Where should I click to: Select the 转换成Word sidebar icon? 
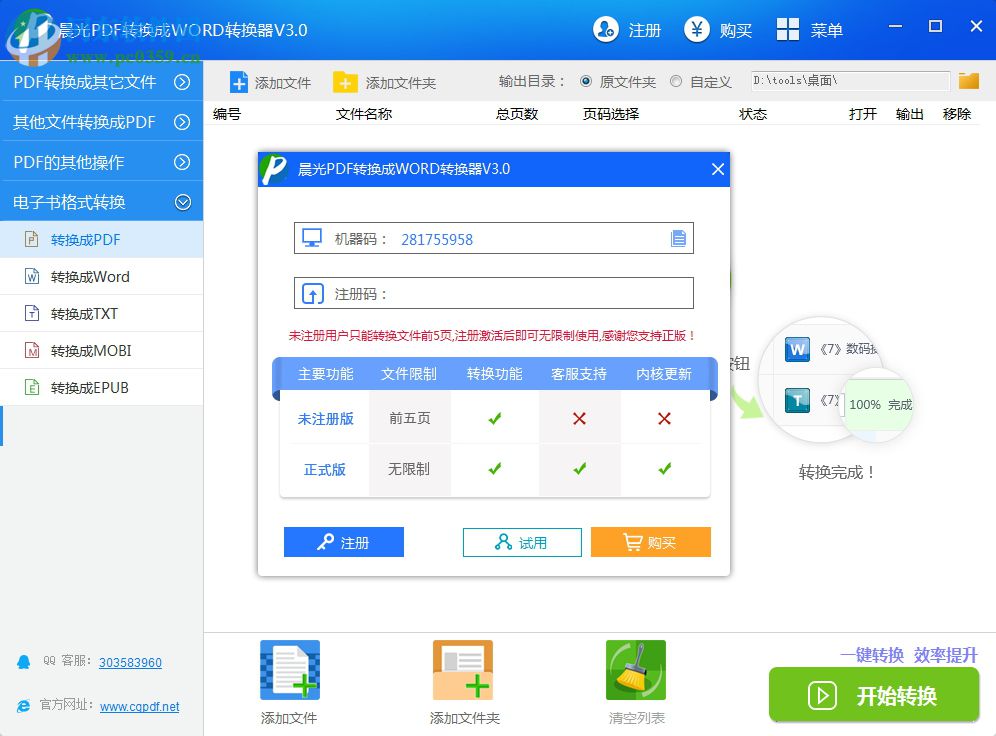coord(35,277)
